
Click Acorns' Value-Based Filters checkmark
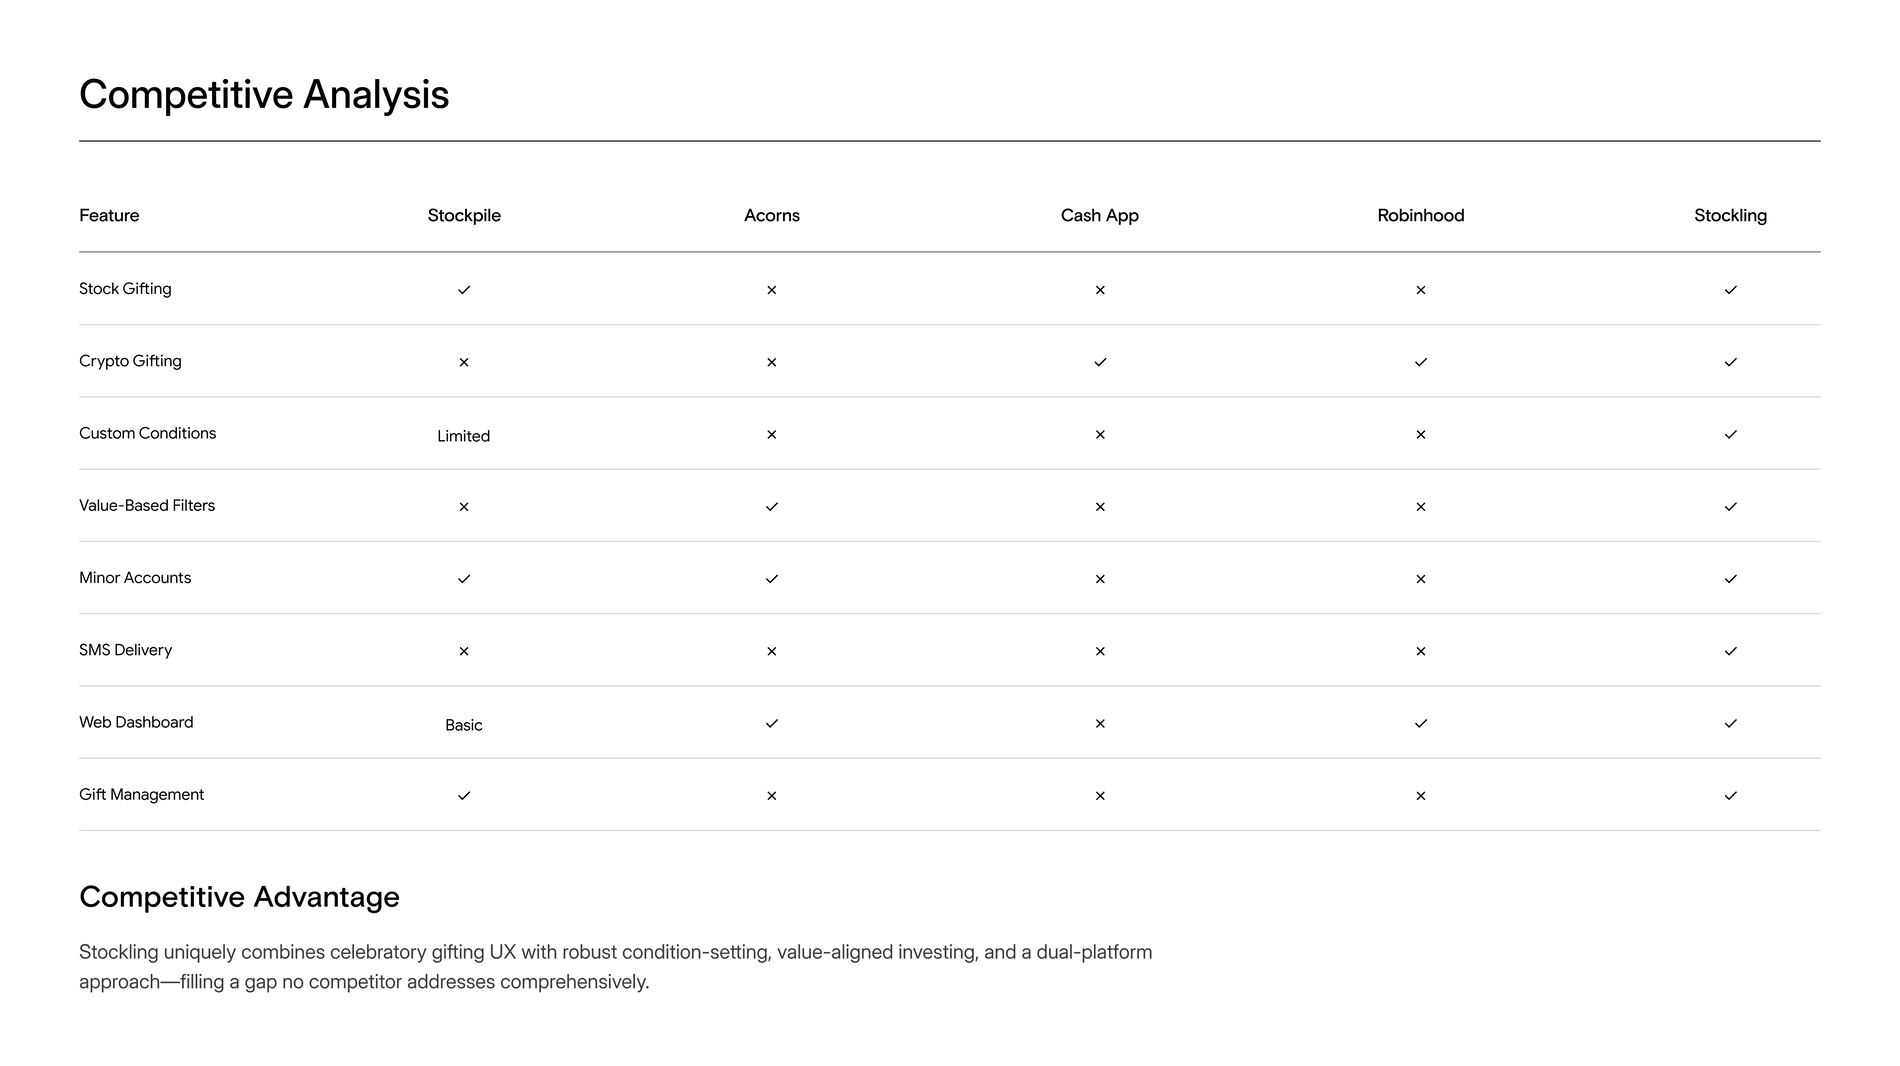click(x=771, y=507)
